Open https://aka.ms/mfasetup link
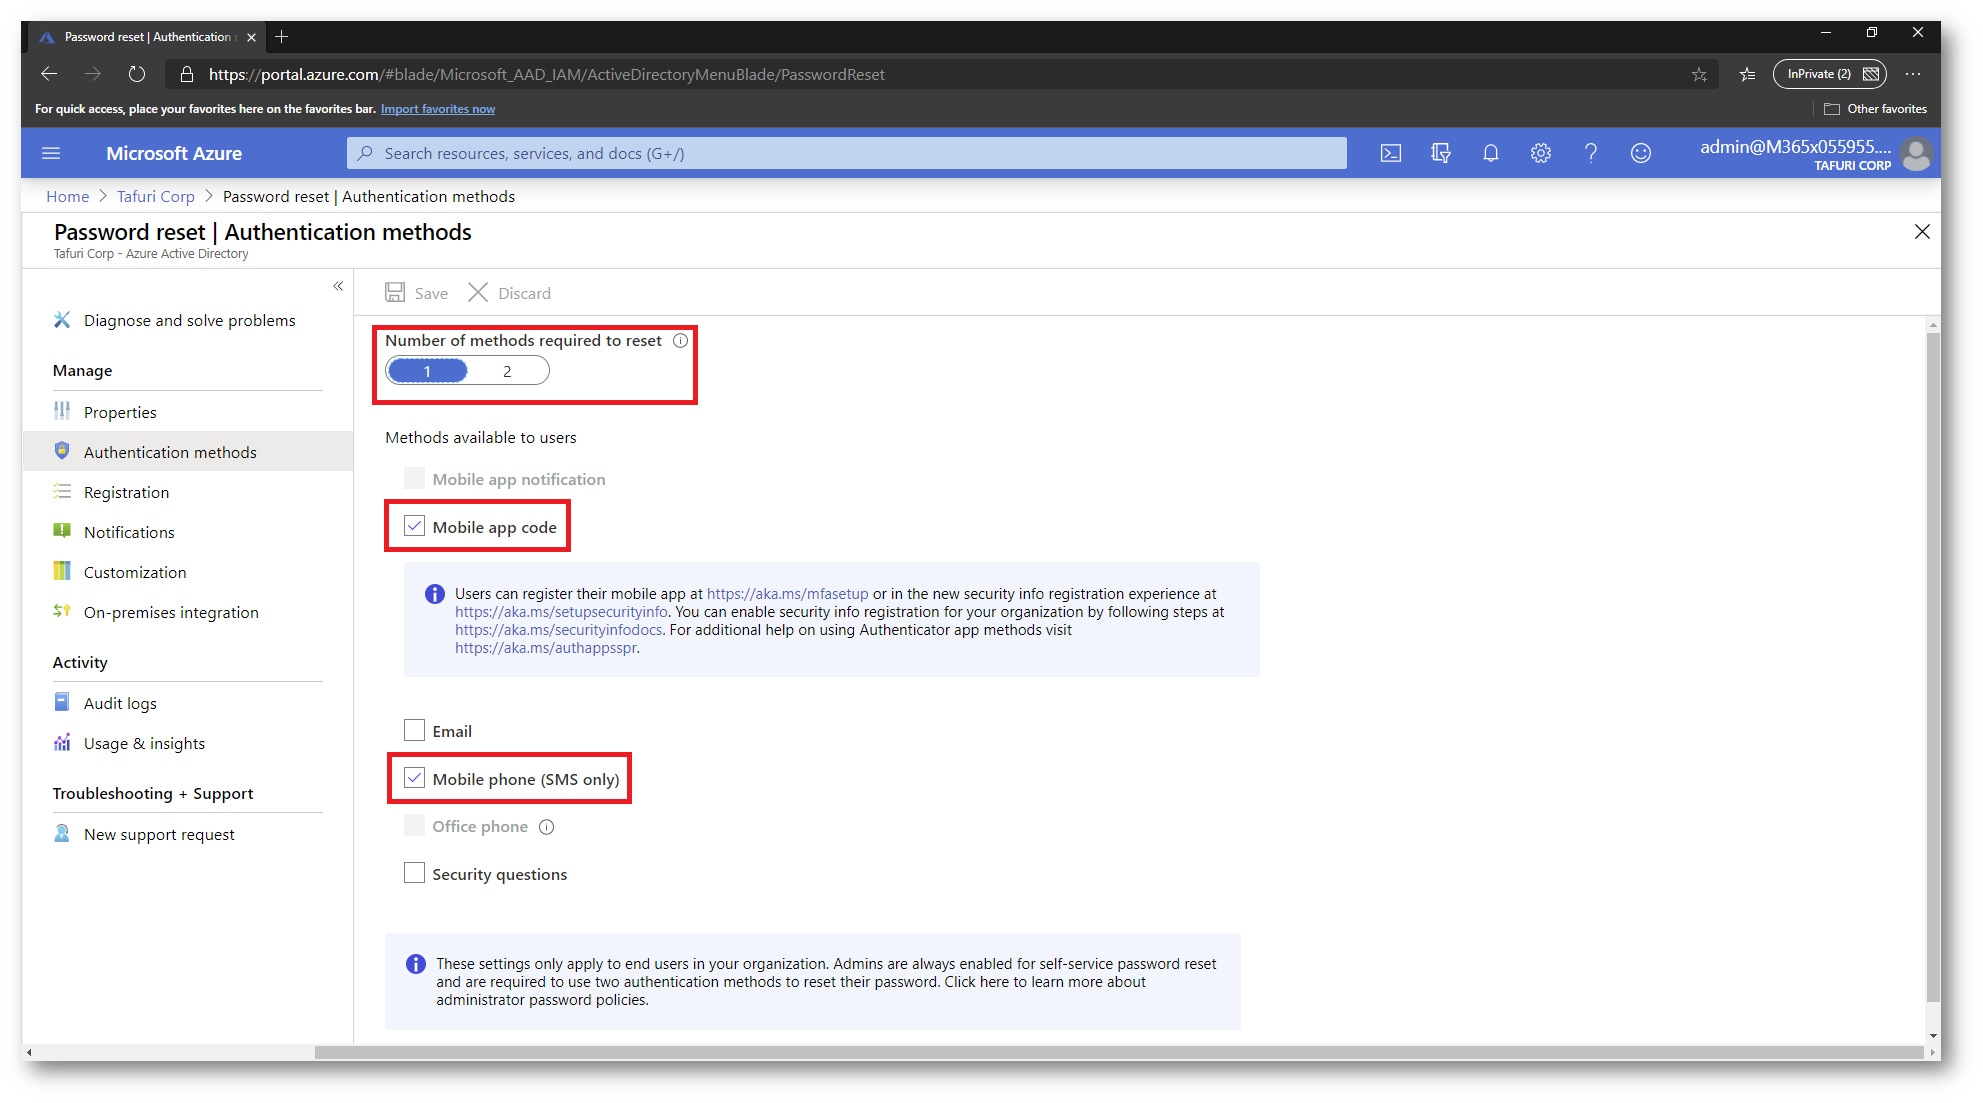The image size is (1983, 1103). tap(787, 594)
